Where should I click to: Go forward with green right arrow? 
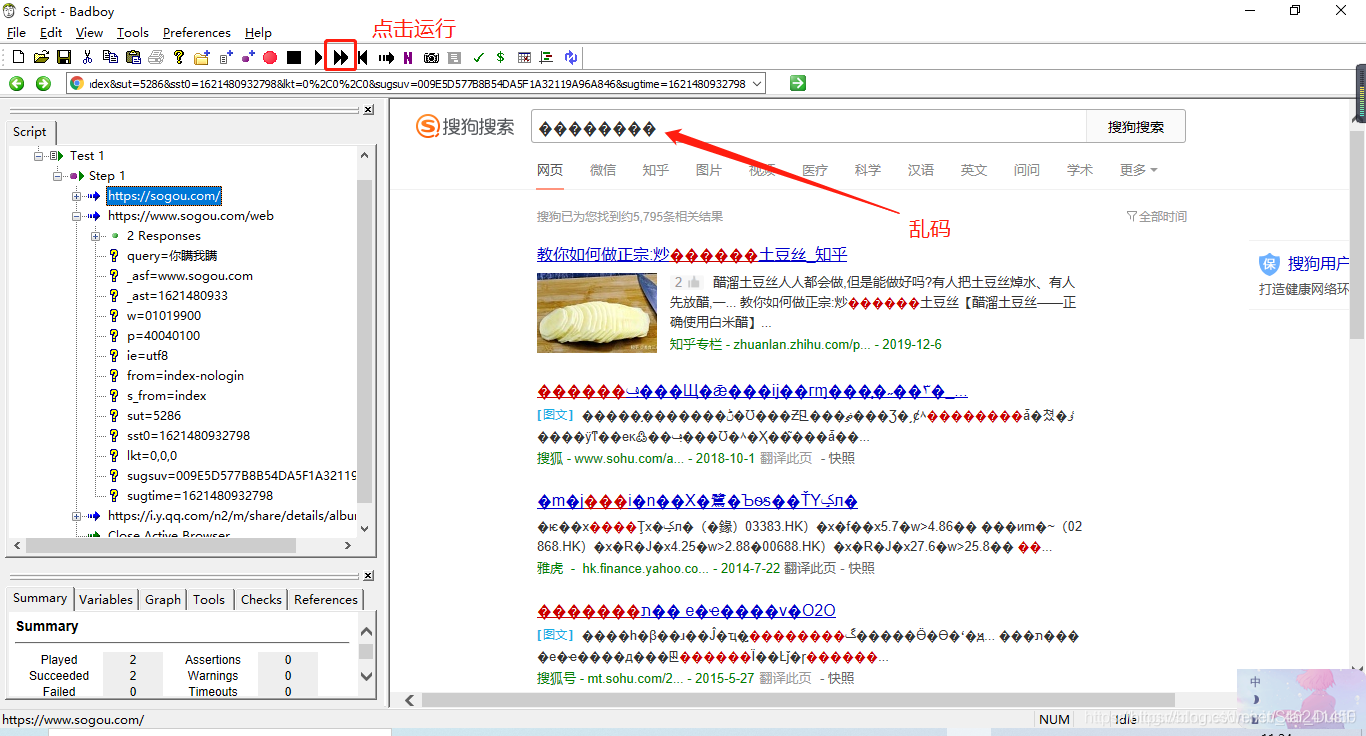(x=43, y=83)
